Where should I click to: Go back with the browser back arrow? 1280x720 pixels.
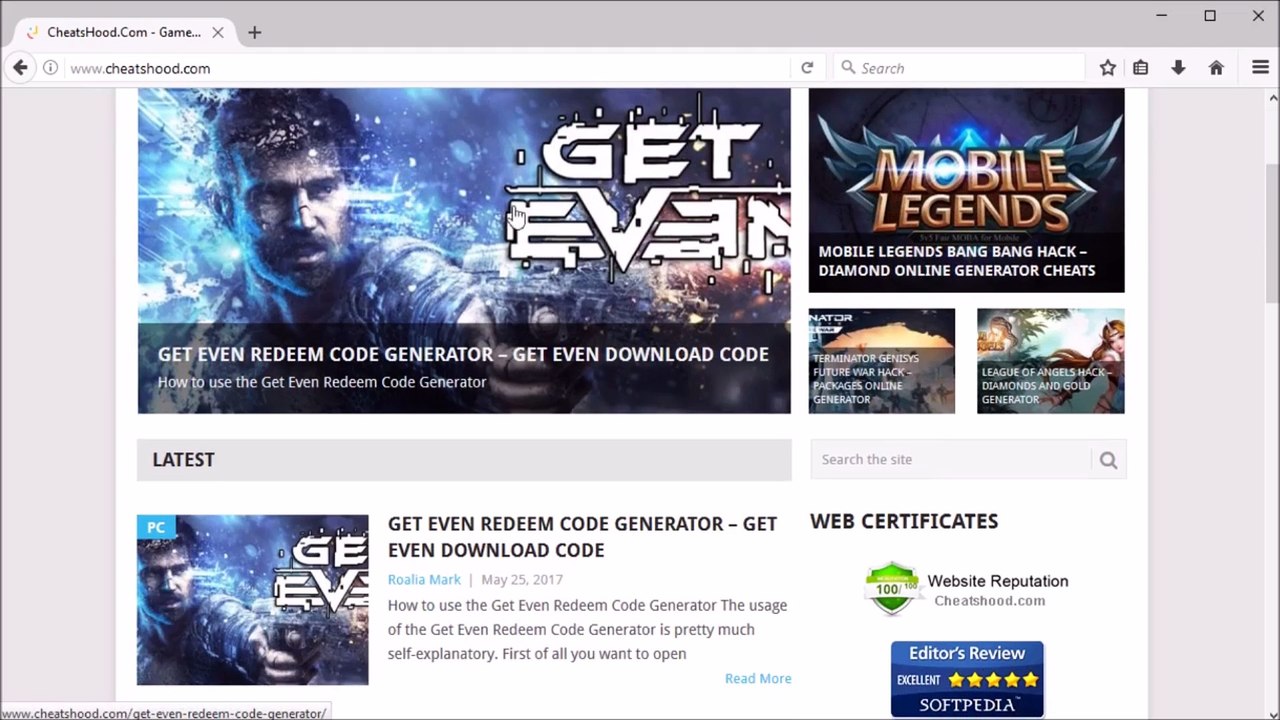click(20, 68)
